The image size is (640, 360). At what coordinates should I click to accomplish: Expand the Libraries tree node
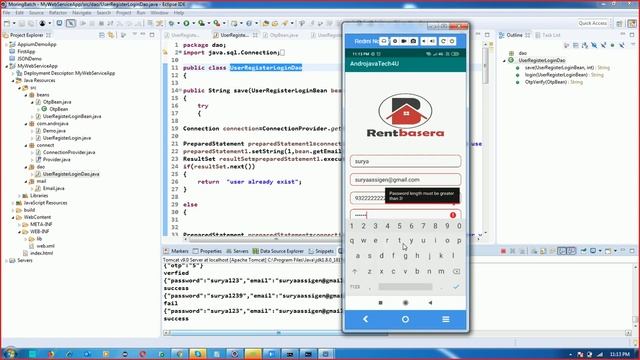click(x=19, y=196)
